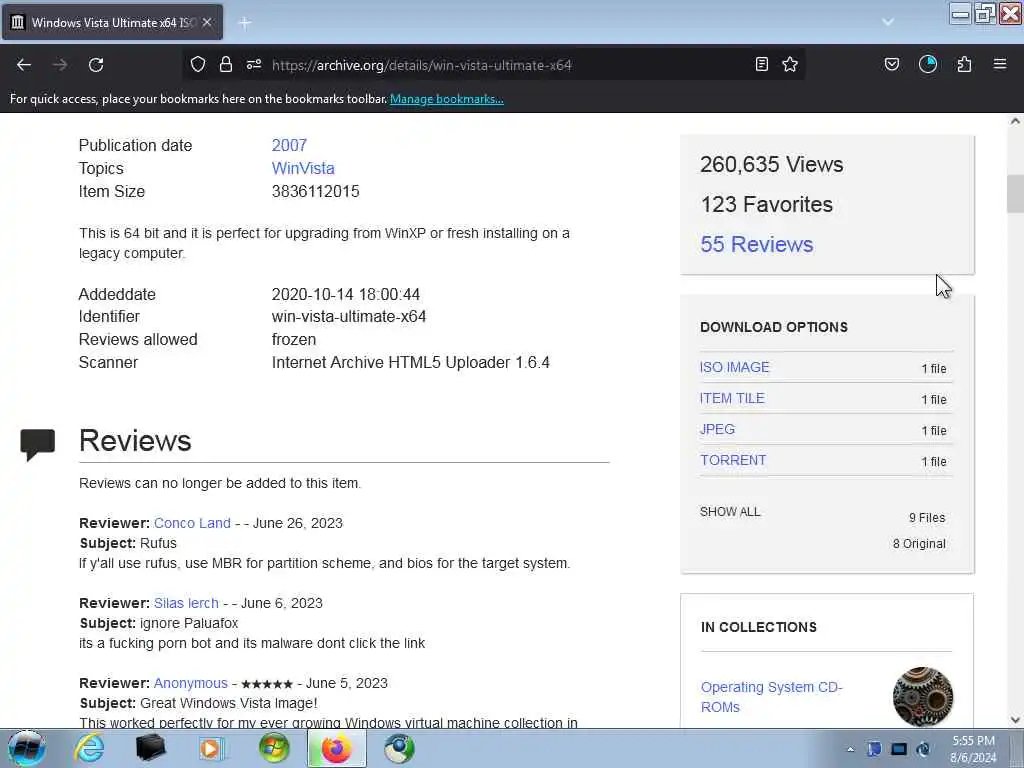Screen dimensions: 1024x768
Task: Open Firefox account profile icon
Action: point(928,64)
